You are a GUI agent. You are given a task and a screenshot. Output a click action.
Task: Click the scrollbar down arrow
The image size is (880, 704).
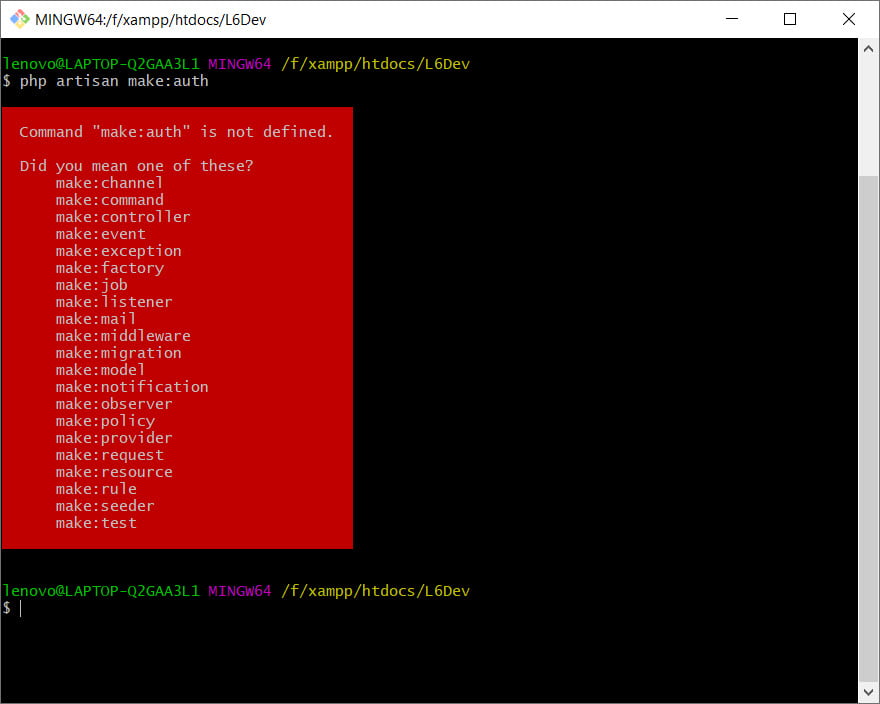(868, 692)
